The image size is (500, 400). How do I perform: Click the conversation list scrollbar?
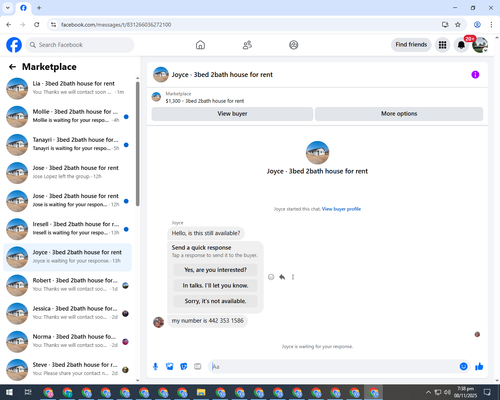[137, 143]
